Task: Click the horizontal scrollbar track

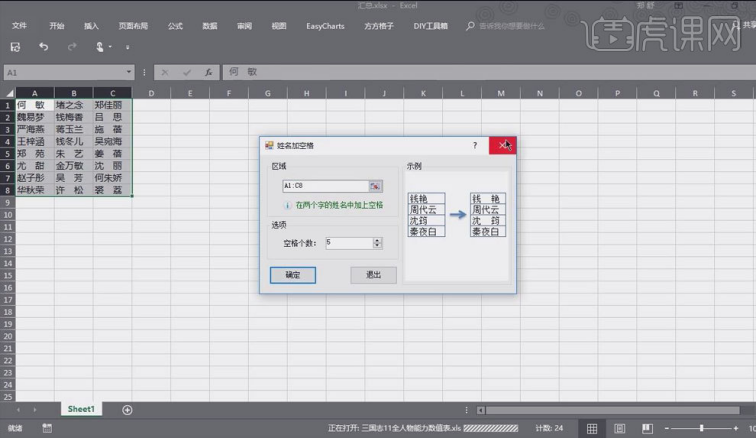Action: tap(612, 411)
